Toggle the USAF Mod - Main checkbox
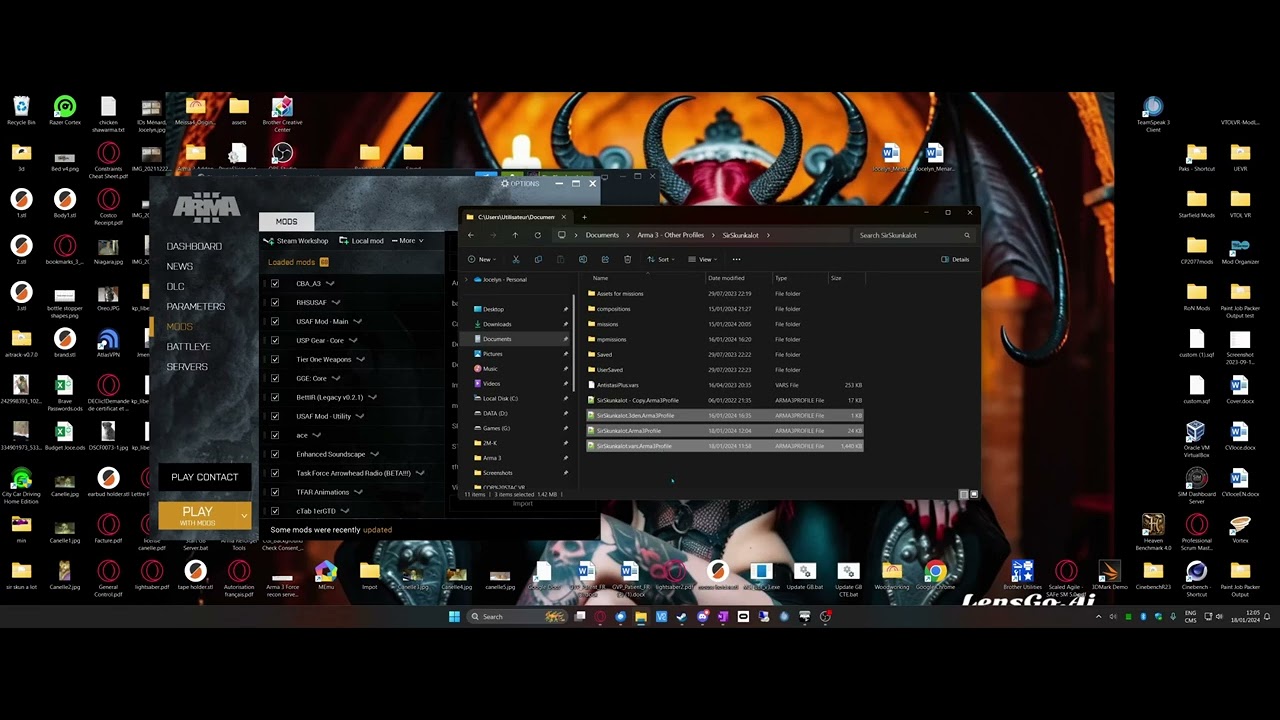Screen dimensions: 1280x720 (x=275, y=321)
